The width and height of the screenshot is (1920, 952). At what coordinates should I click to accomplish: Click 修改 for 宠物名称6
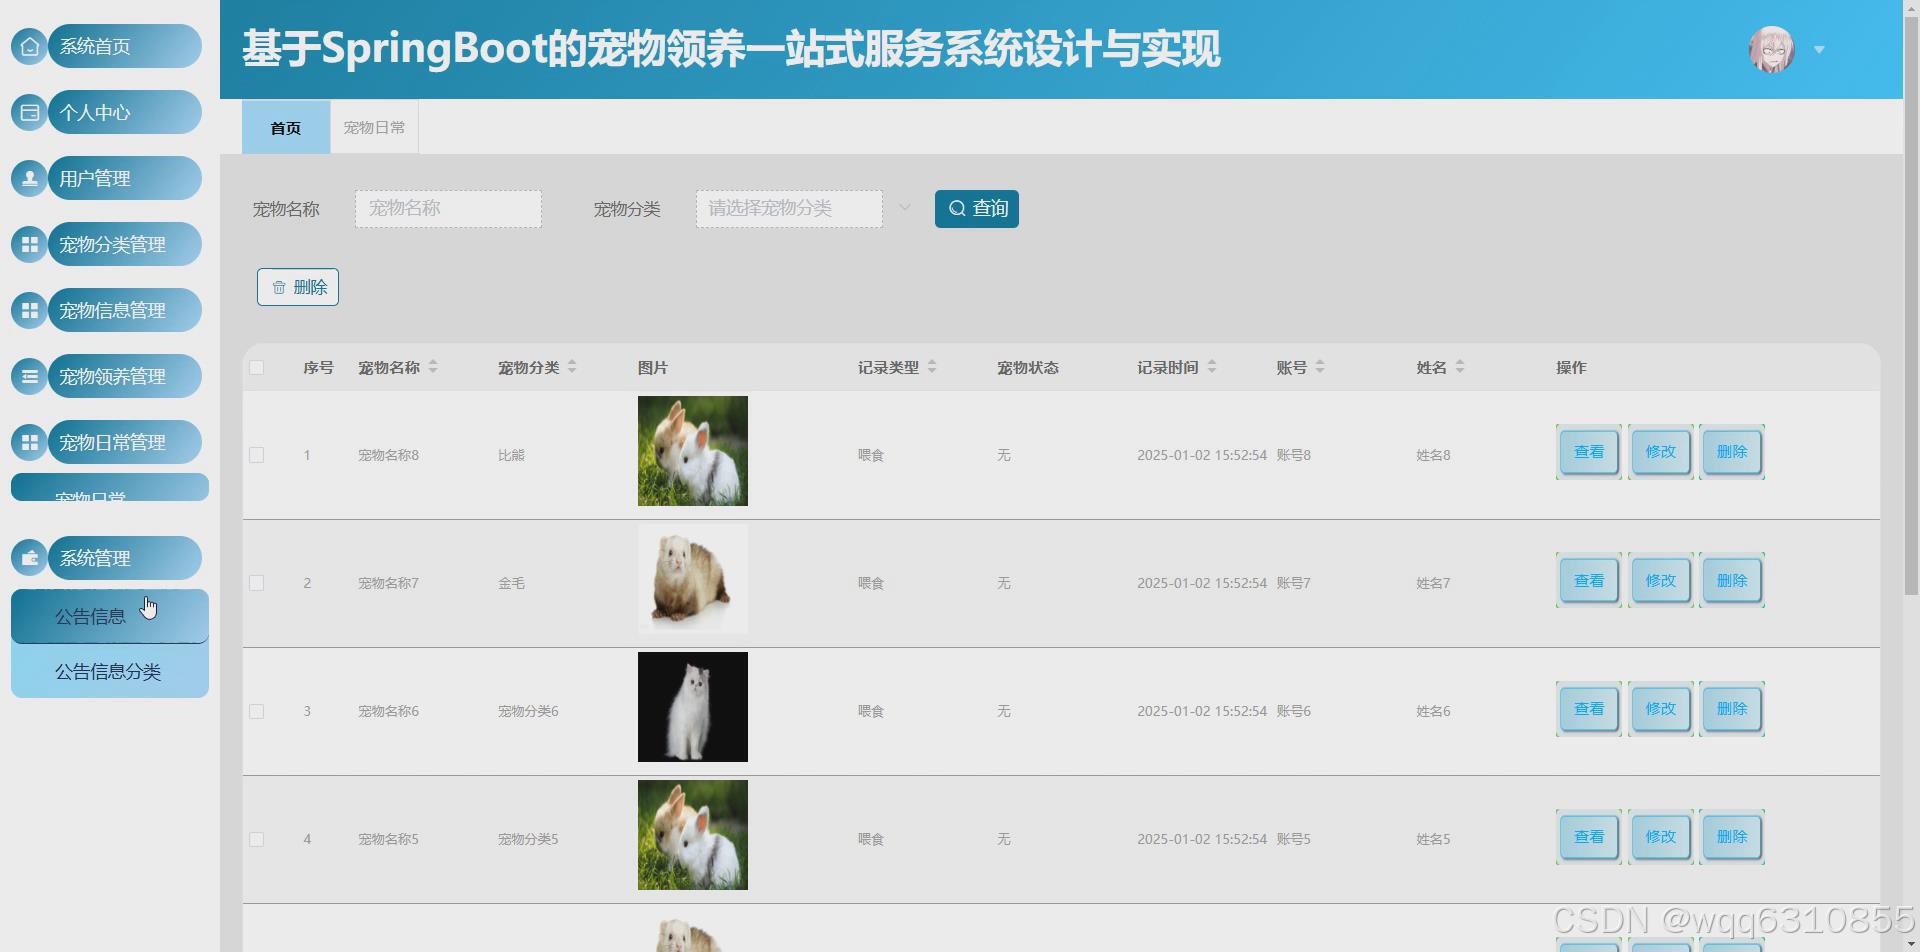coord(1661,709)
